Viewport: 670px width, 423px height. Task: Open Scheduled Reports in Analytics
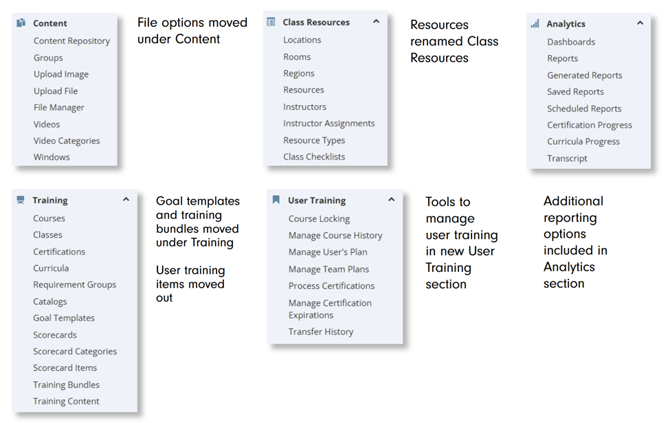pyautogui.click(x=584, y=109)
